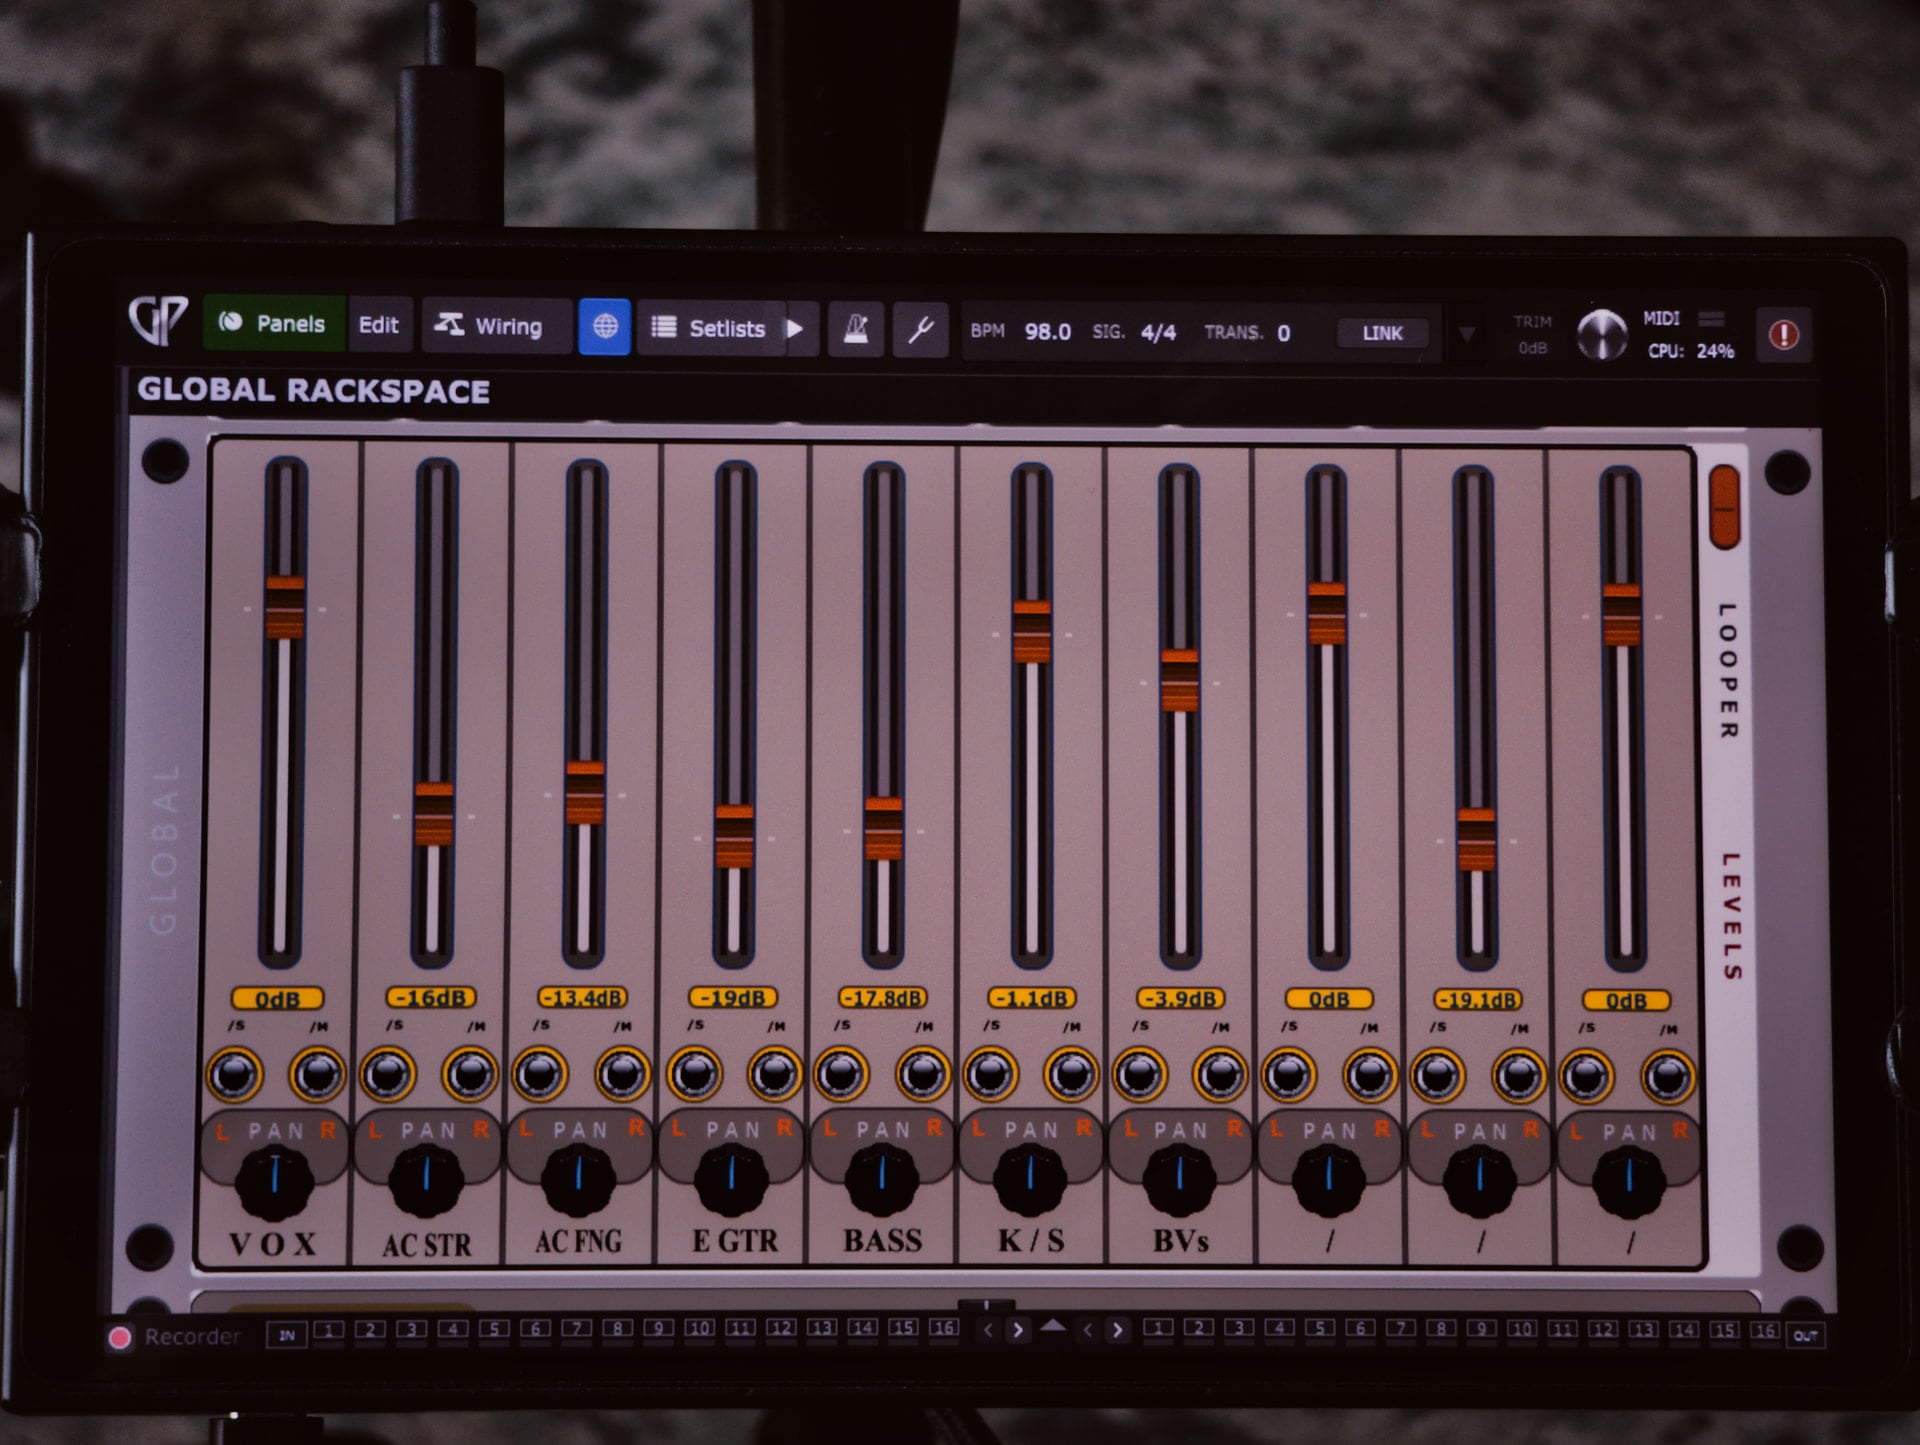The image size is (1920, 1445).
Task: Click the left chevron before output 1
Action: pos(1088,1330)
